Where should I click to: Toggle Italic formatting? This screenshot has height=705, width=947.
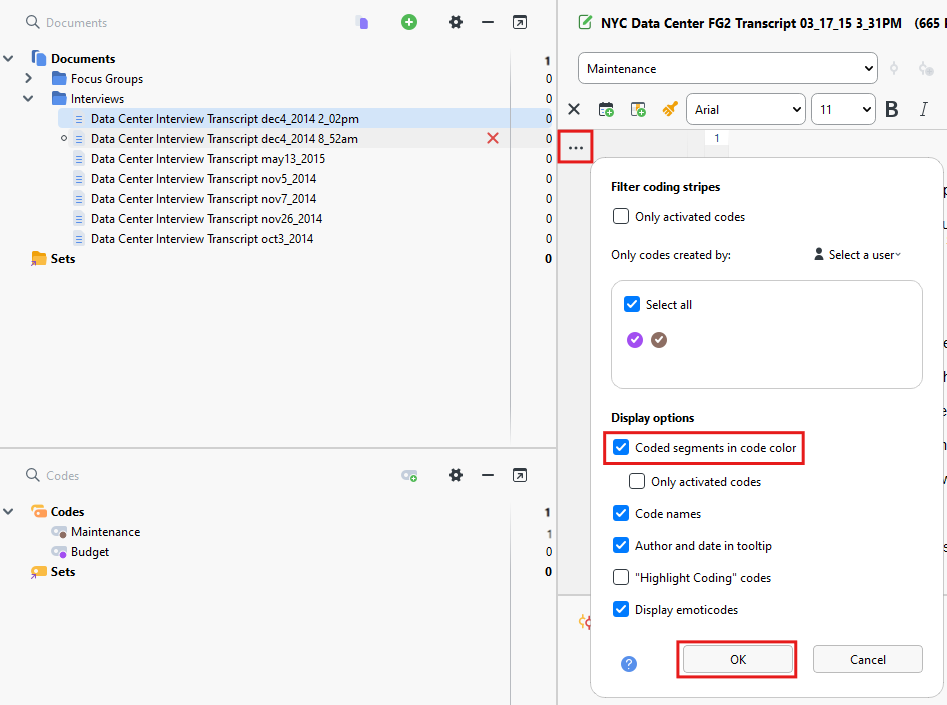tap(923, 109)
